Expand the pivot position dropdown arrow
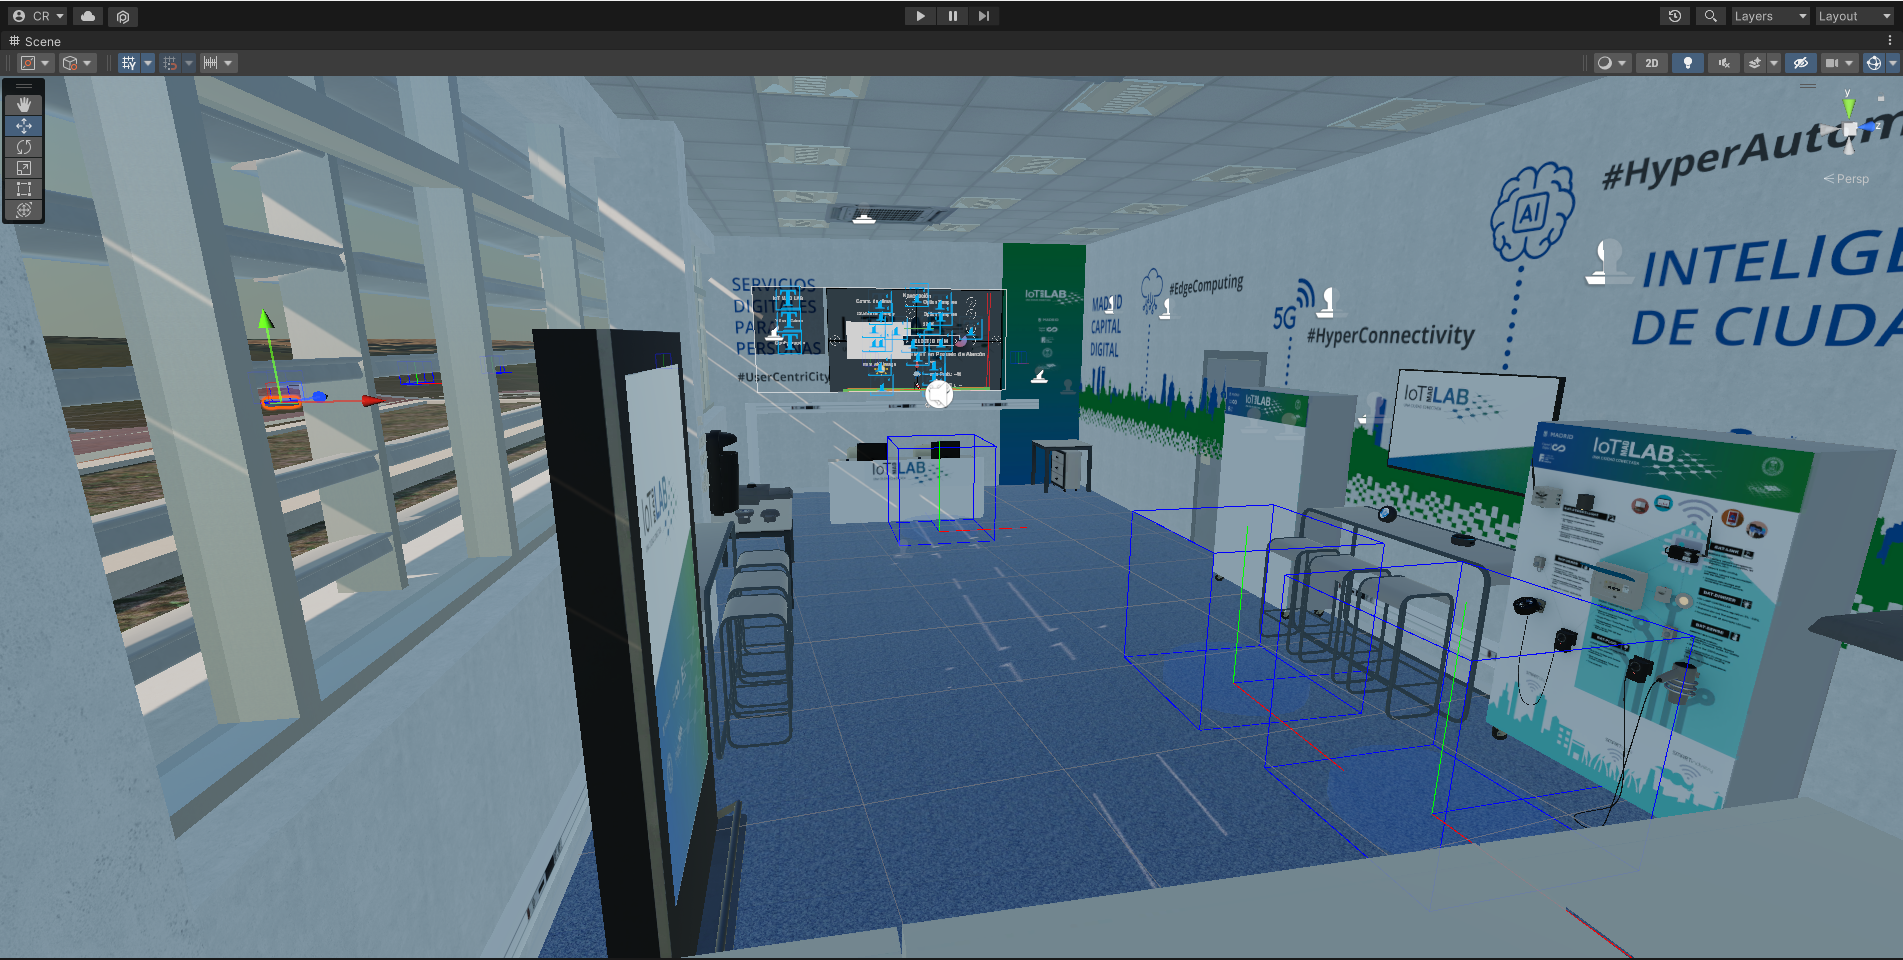Image resolution: width=1903 pixels, height=960 pixels. pos(45,63)
